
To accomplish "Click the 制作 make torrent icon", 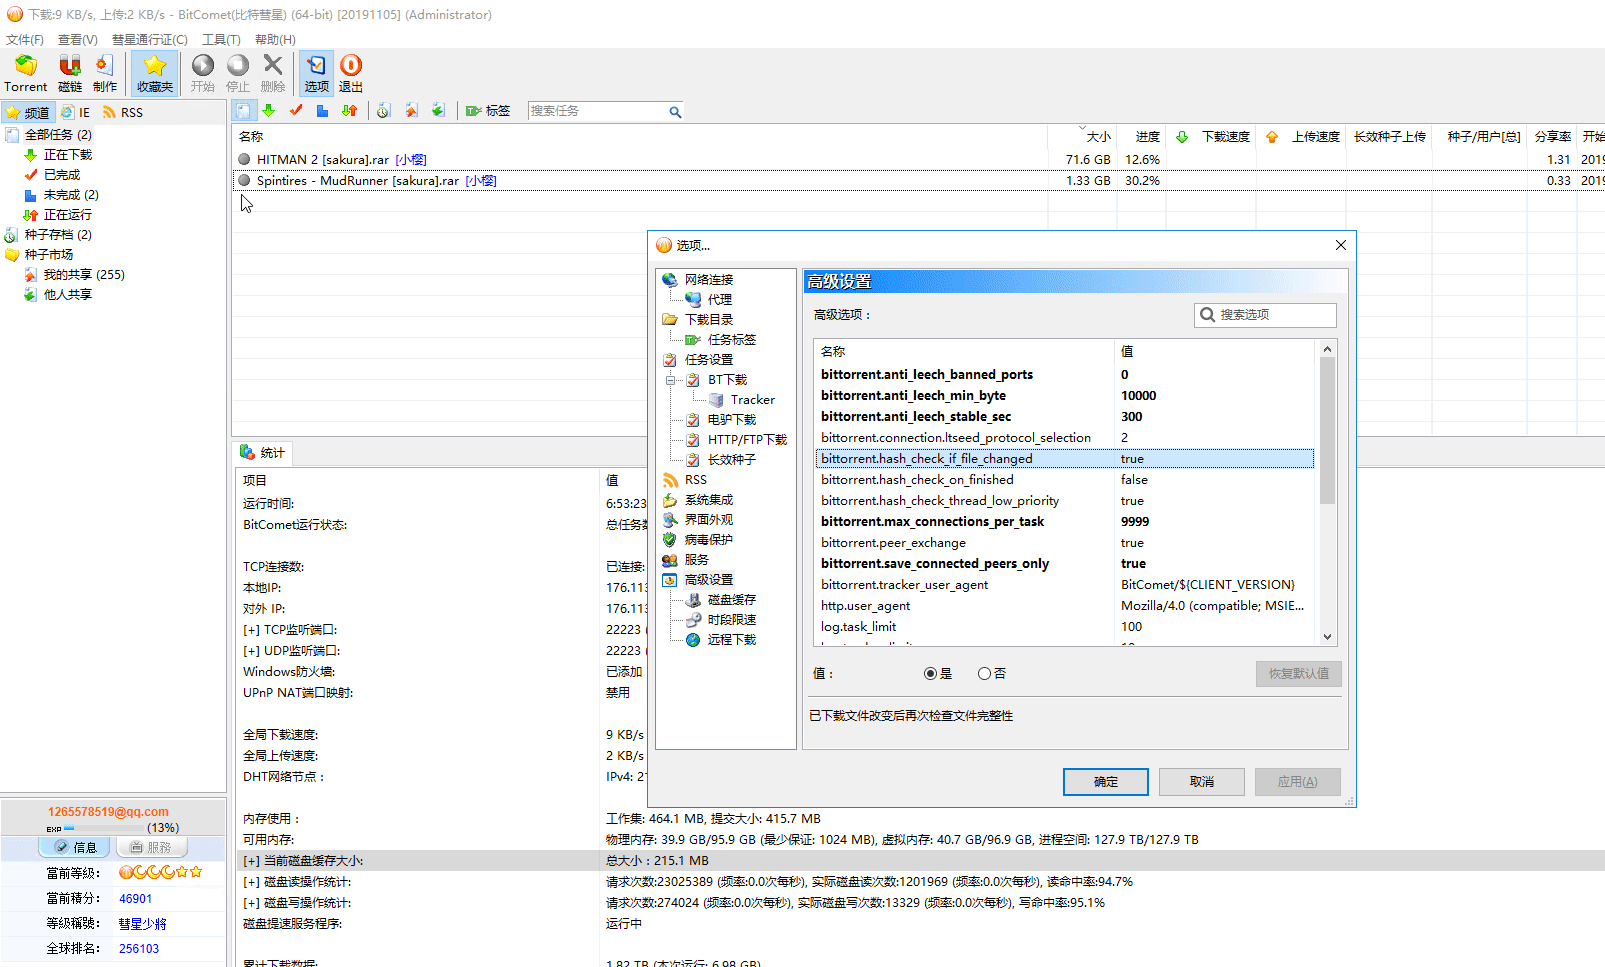I will (x=105, y=74).
